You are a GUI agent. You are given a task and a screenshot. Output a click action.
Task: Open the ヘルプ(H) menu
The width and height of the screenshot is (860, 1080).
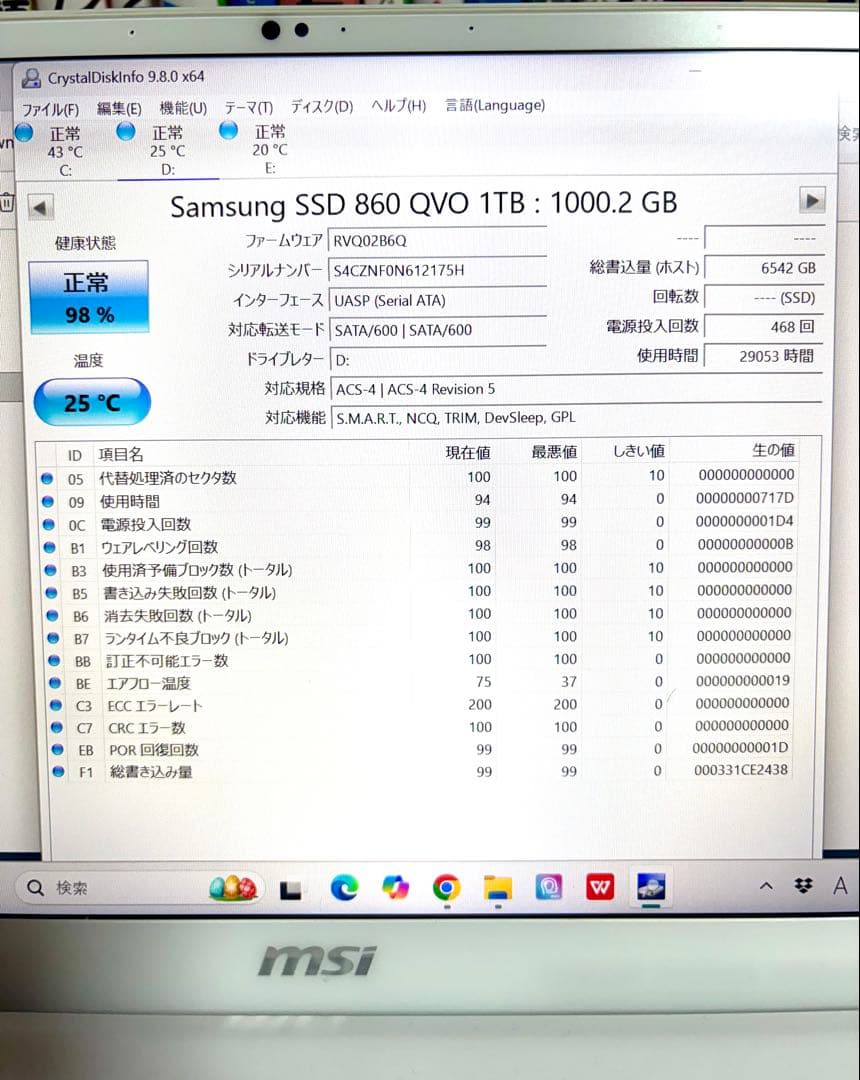[x=399, y=105]
